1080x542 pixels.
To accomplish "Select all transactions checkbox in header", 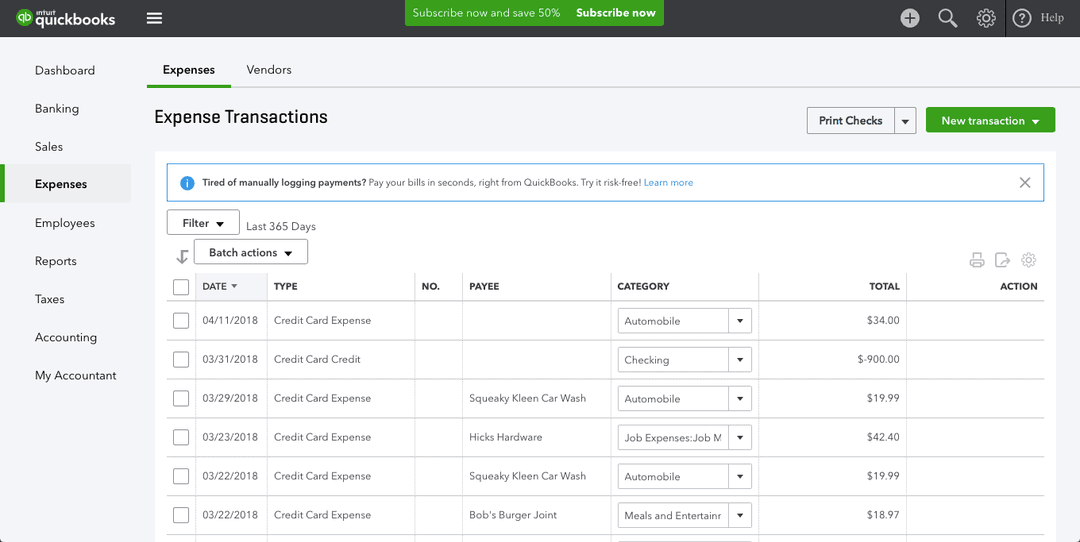I will tap(181, 286).
